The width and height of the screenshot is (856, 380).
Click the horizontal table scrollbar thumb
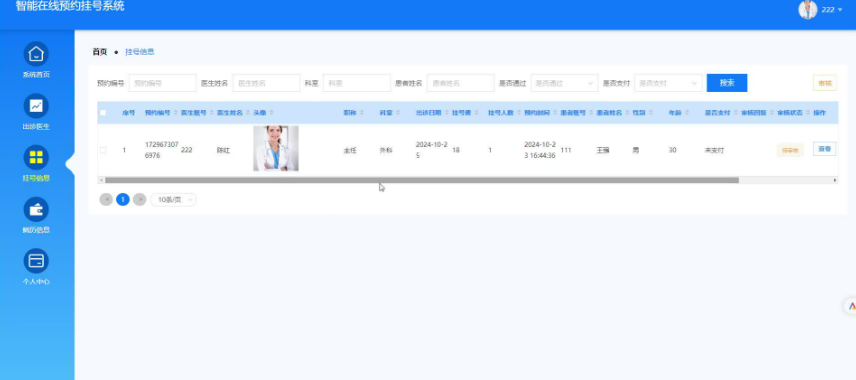coord(421,180)
